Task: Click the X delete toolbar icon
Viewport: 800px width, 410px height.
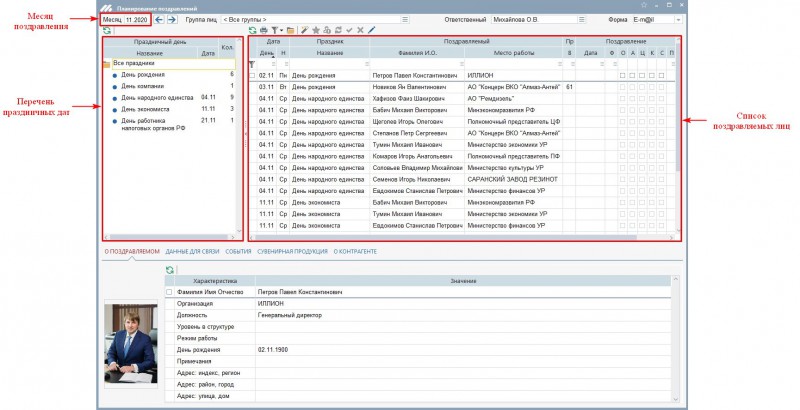Action: click(360, 31)
